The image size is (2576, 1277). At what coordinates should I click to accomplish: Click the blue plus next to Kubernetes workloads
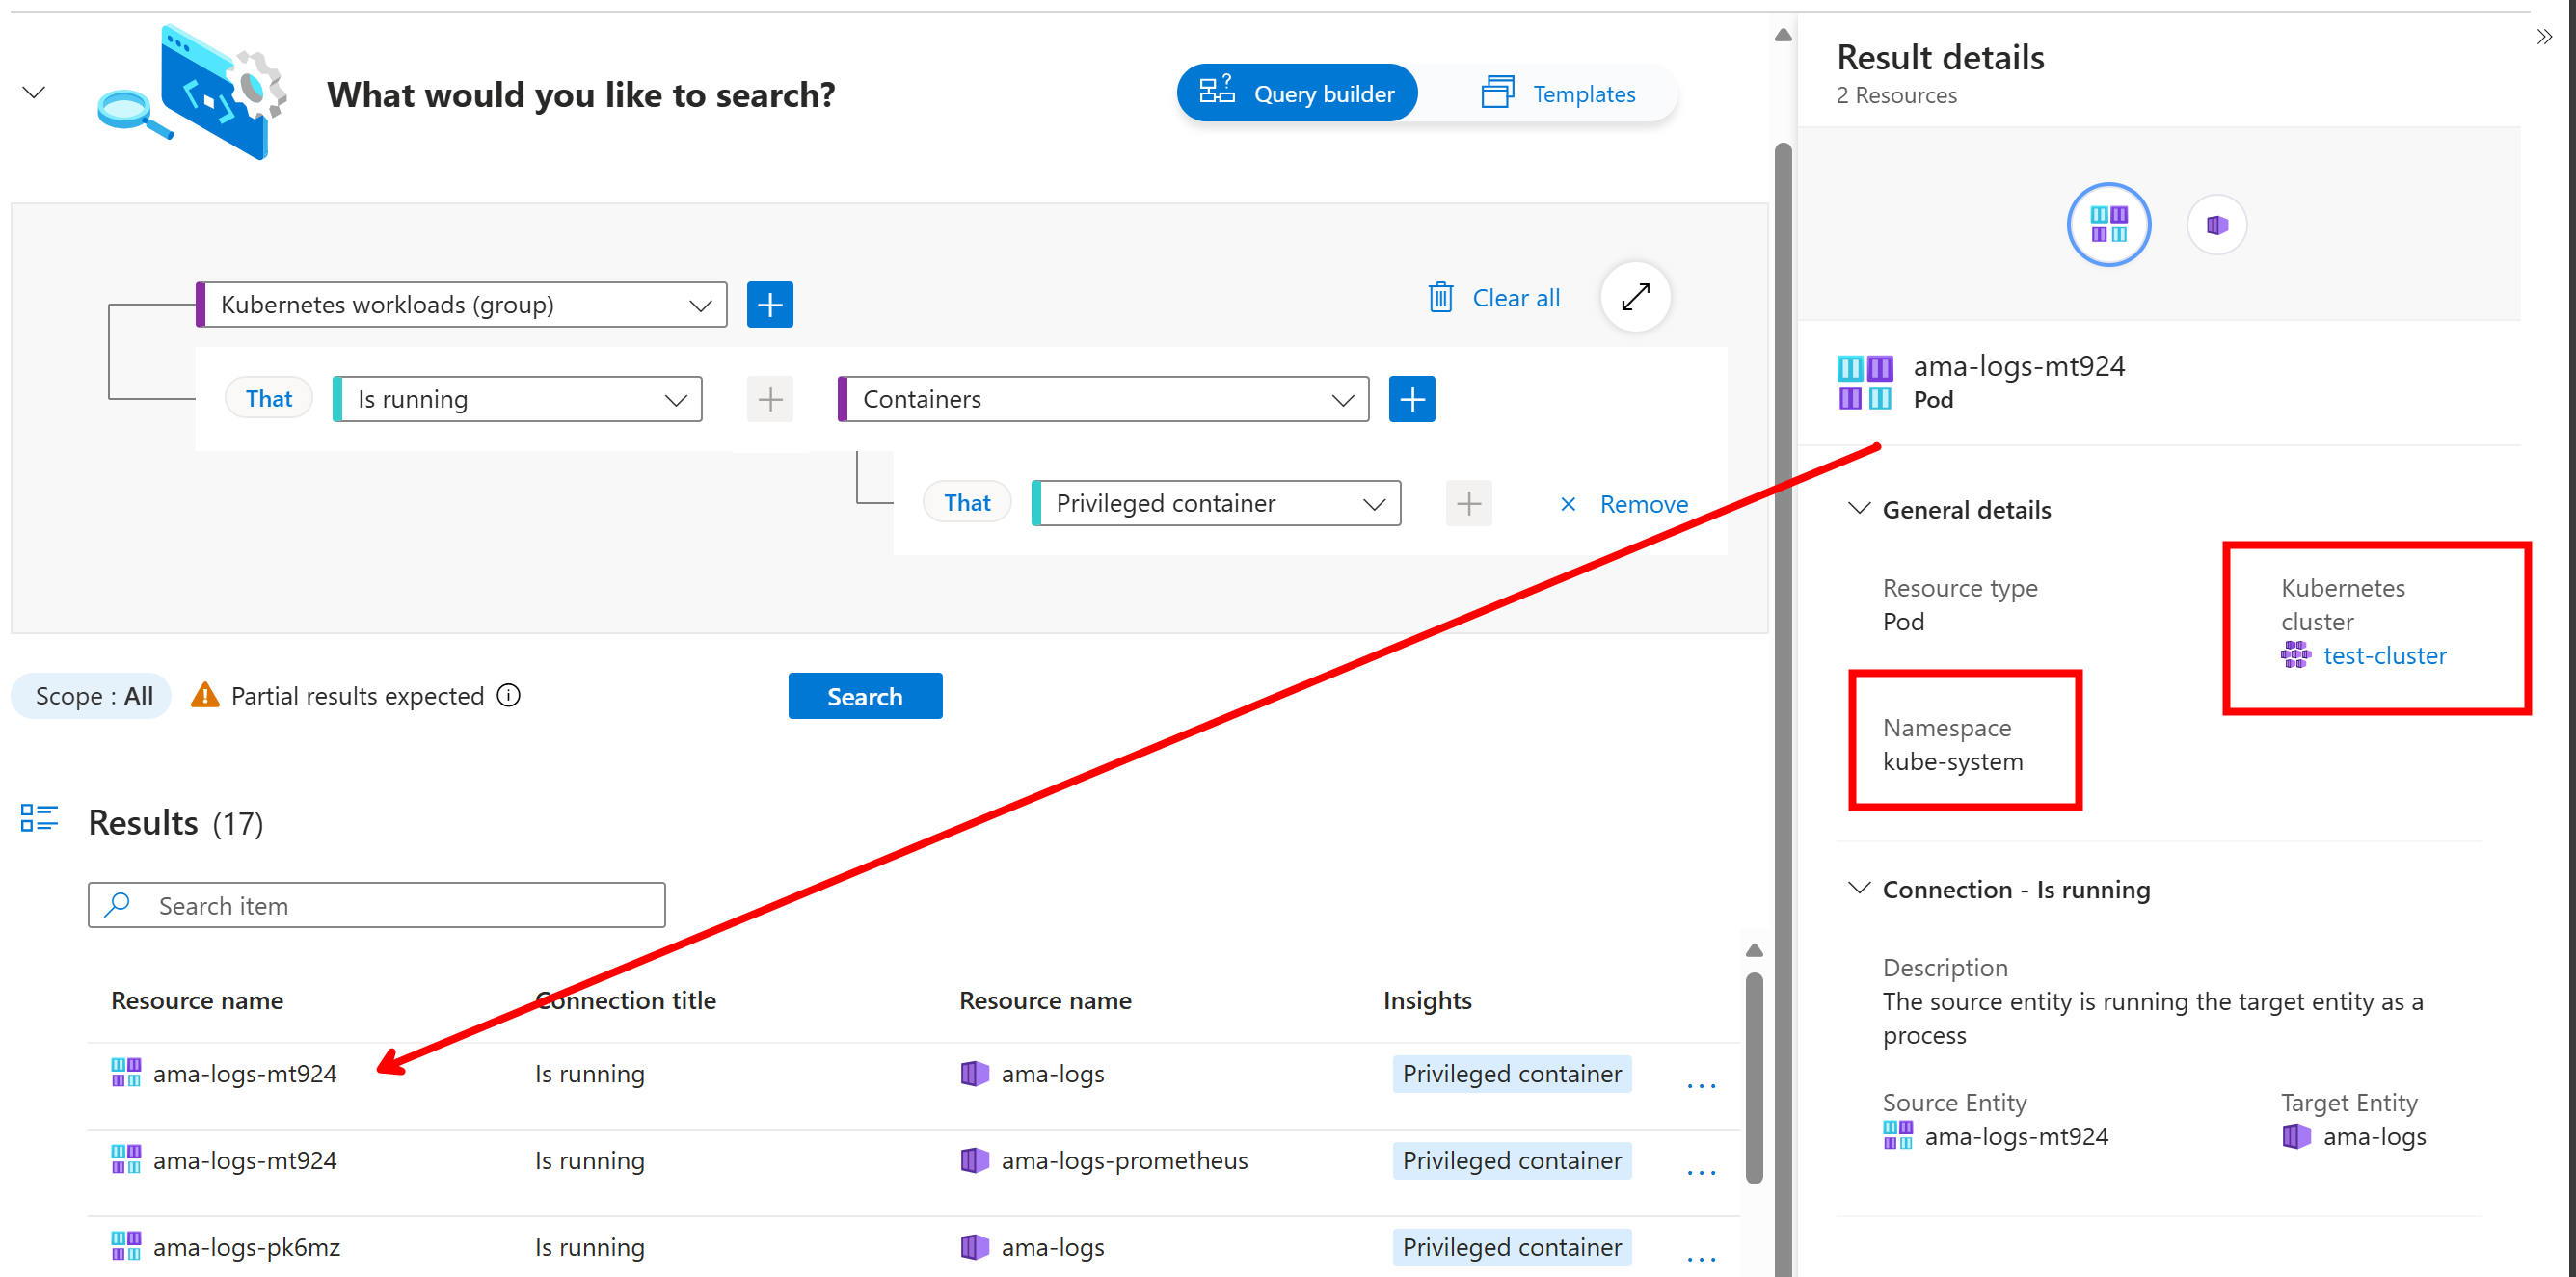(x=769, y=304)
